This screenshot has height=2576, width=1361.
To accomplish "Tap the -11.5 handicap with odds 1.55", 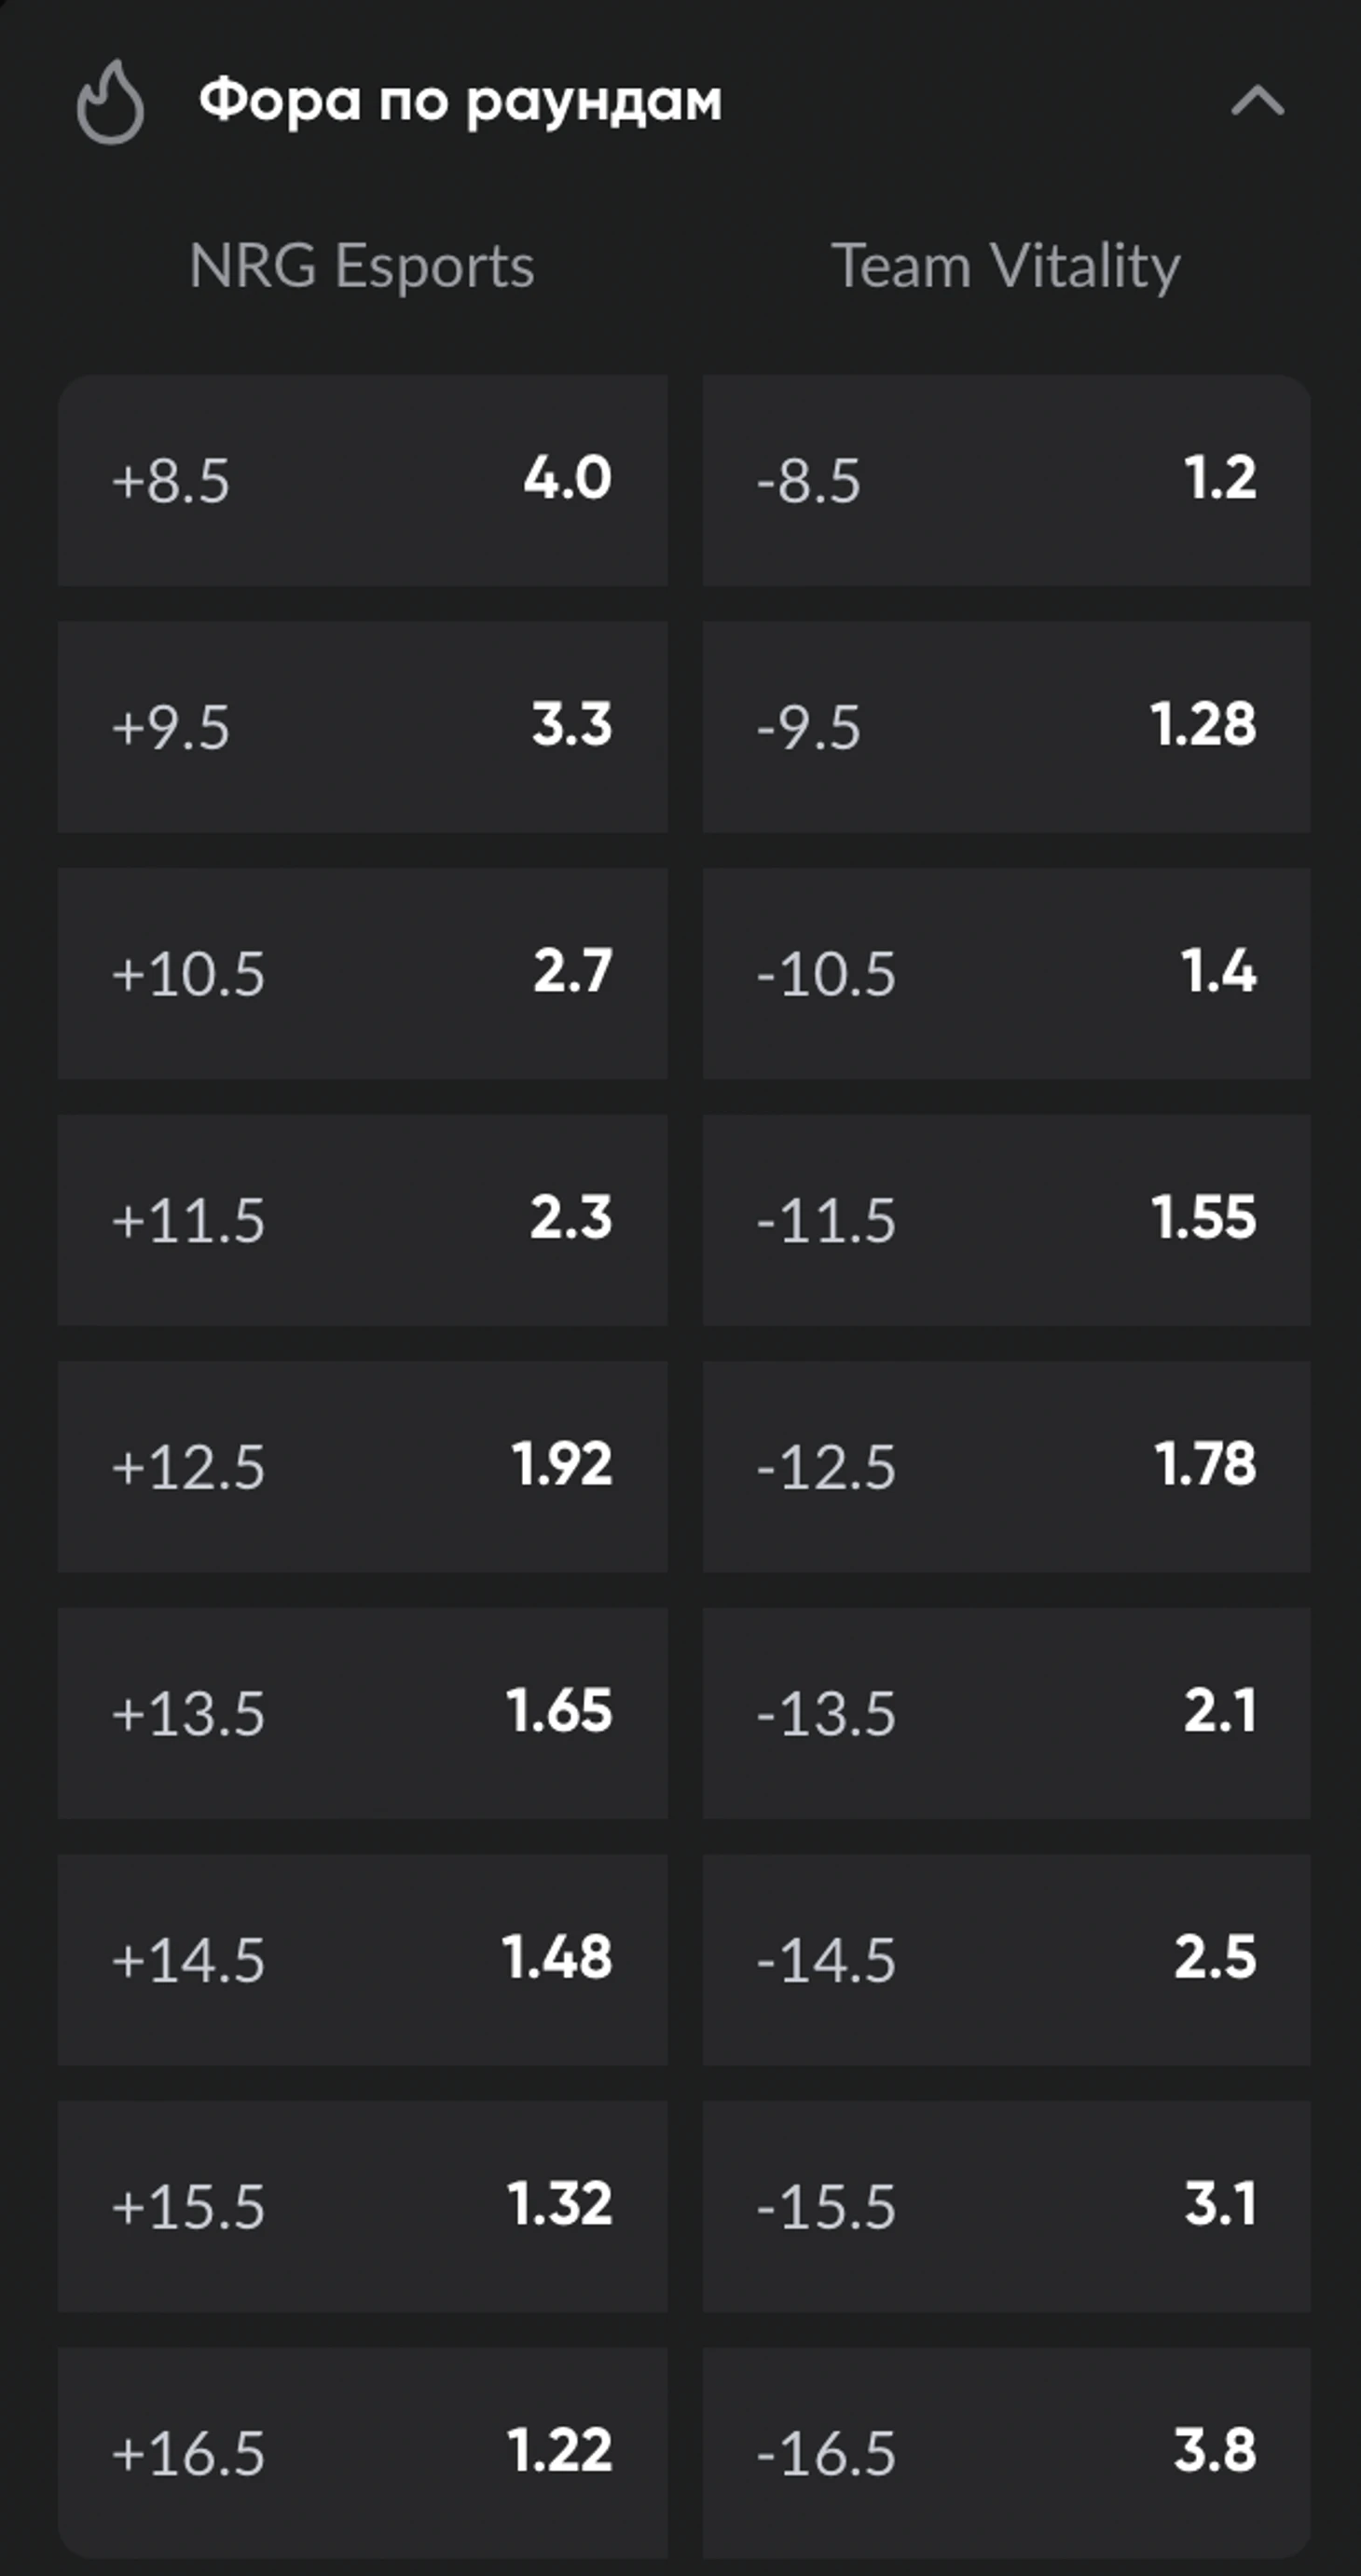I will [1007, 1220].
